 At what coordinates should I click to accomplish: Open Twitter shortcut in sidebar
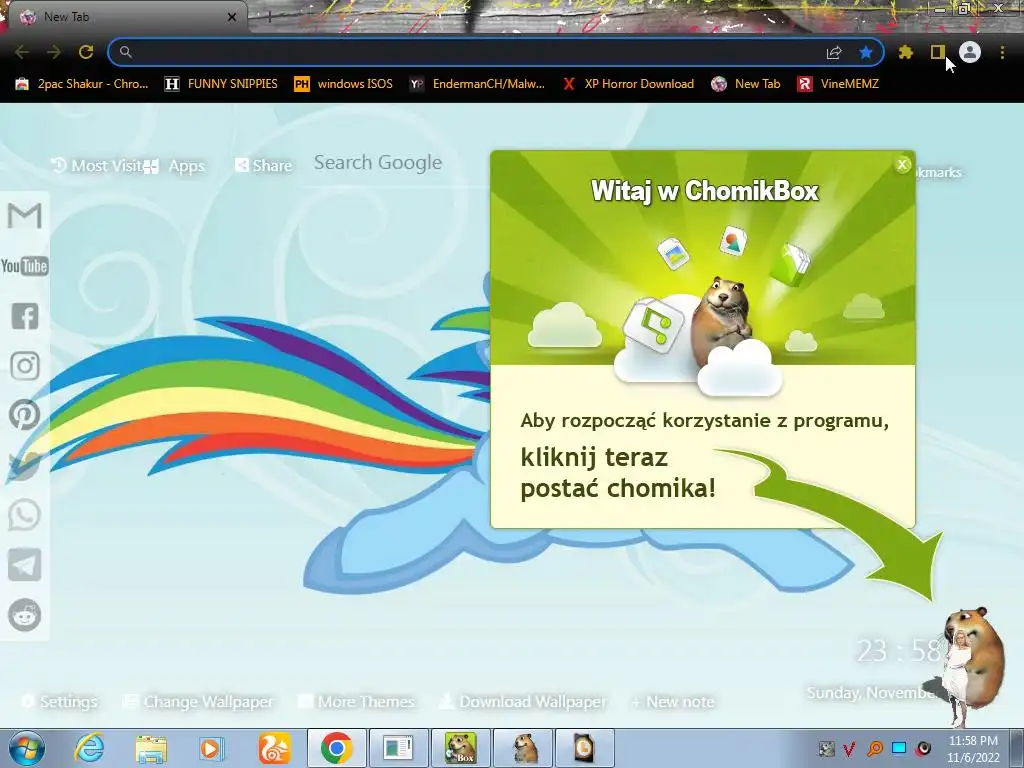tap(25, 465)
